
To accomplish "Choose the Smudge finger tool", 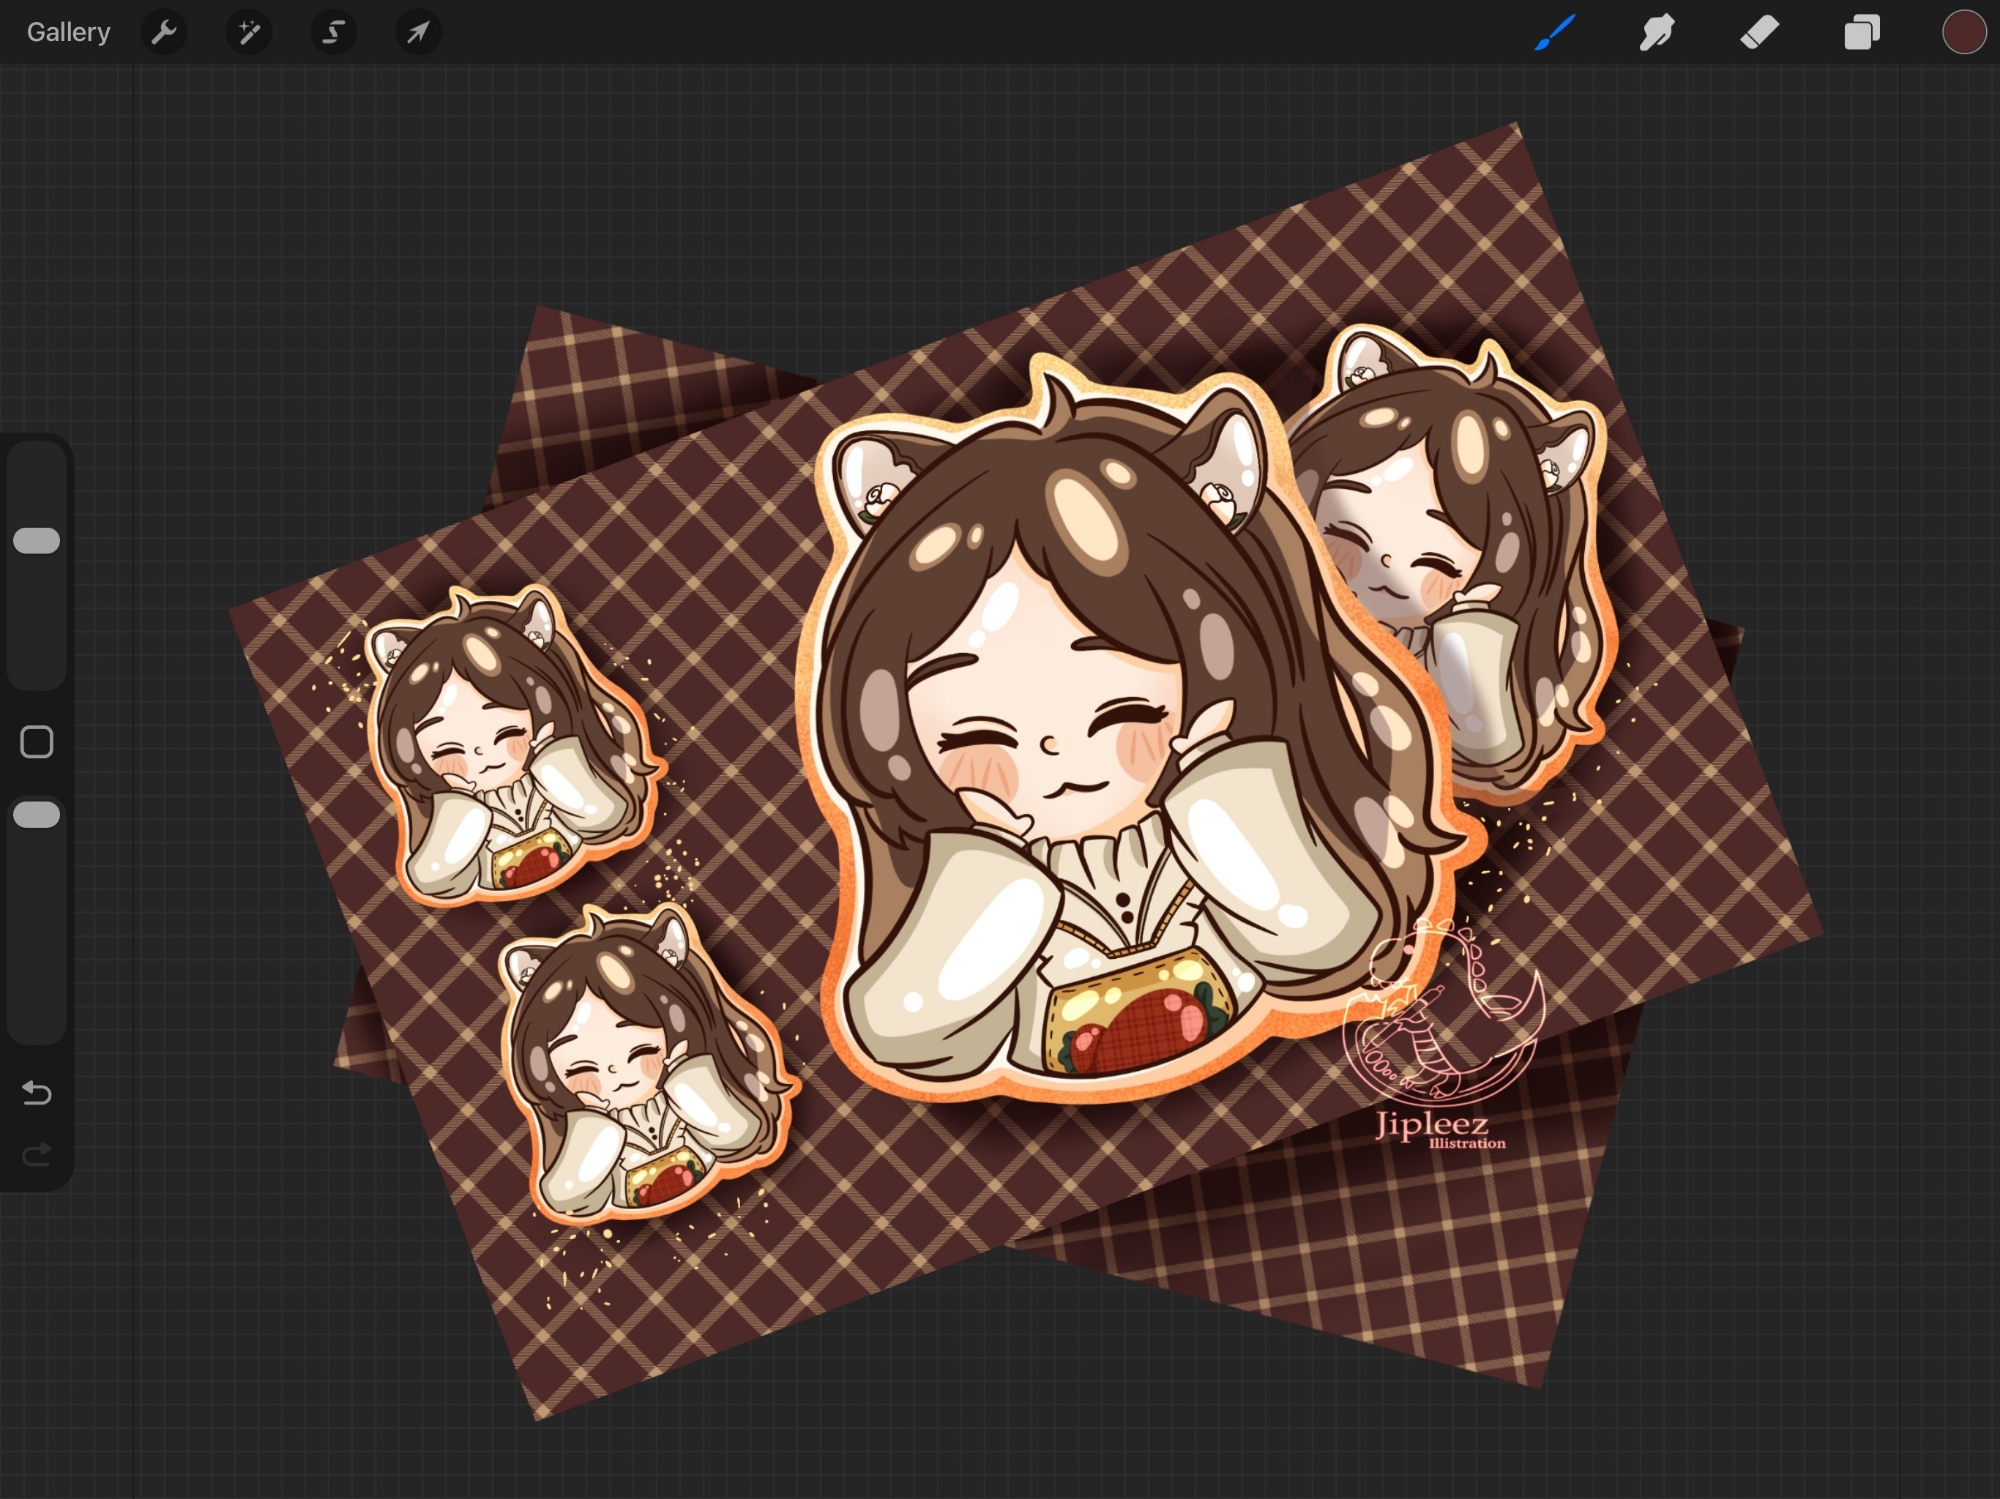I will [1657, 33].
